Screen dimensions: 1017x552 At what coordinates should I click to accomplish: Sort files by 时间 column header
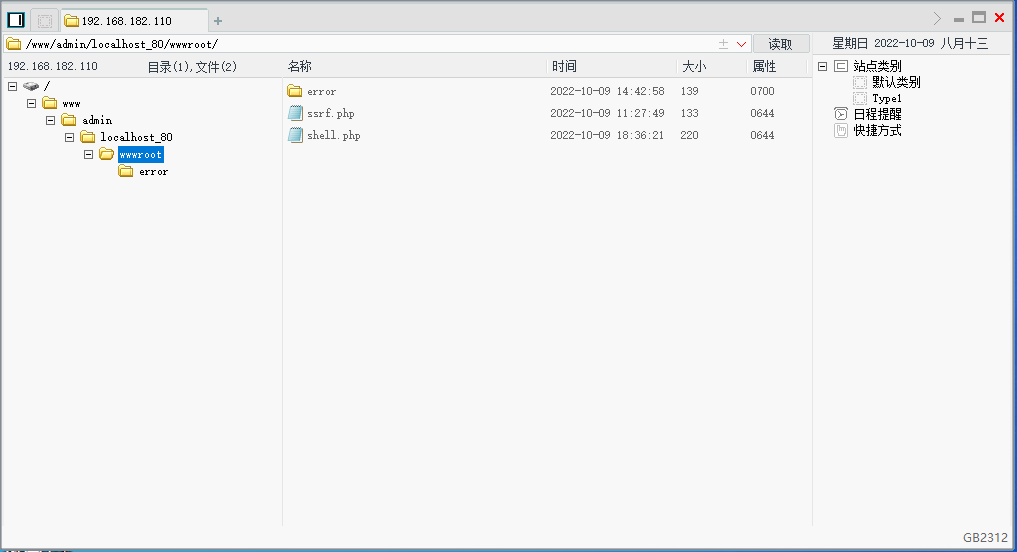coord(564,66)
